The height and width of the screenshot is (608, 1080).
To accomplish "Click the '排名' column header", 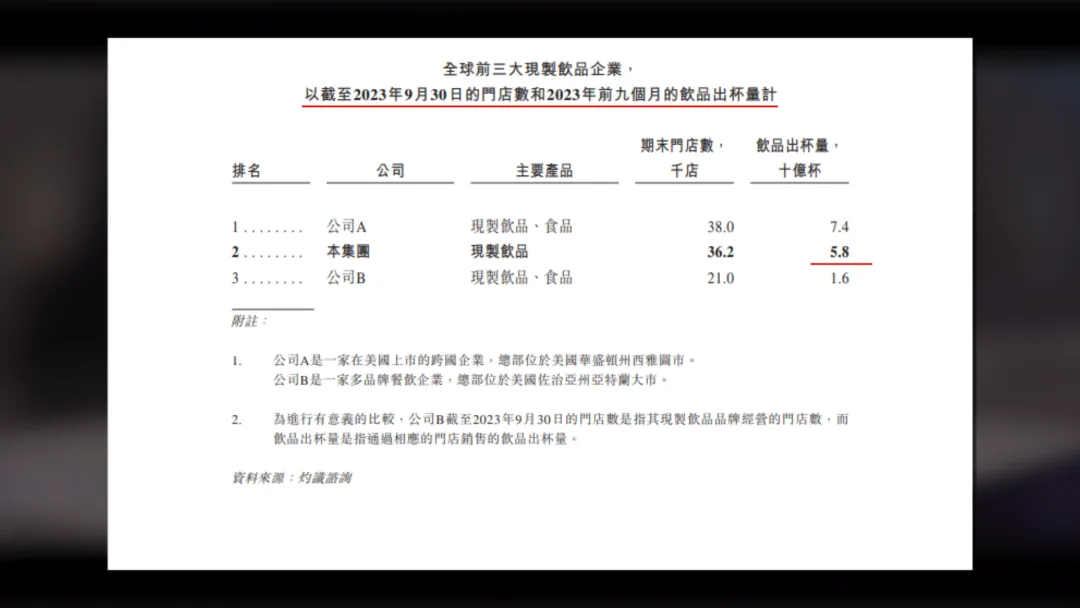I will [247, 170].
